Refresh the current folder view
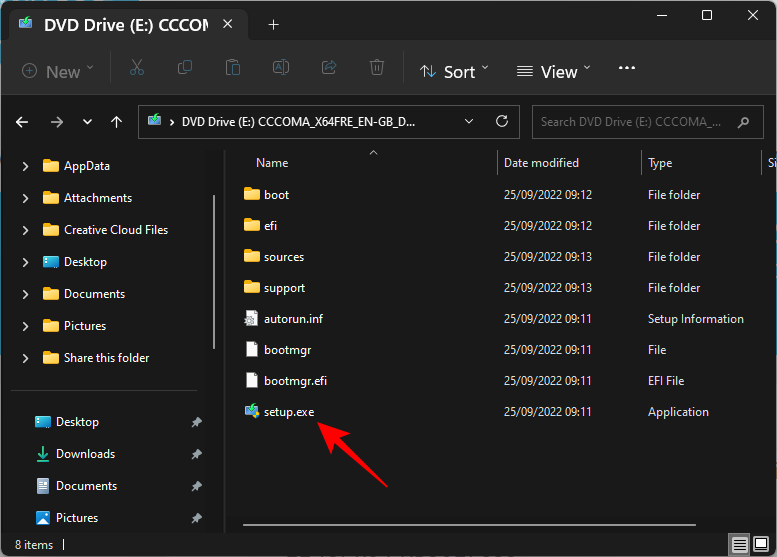This screenshot has width=777, height=557. tap(501, 121)
